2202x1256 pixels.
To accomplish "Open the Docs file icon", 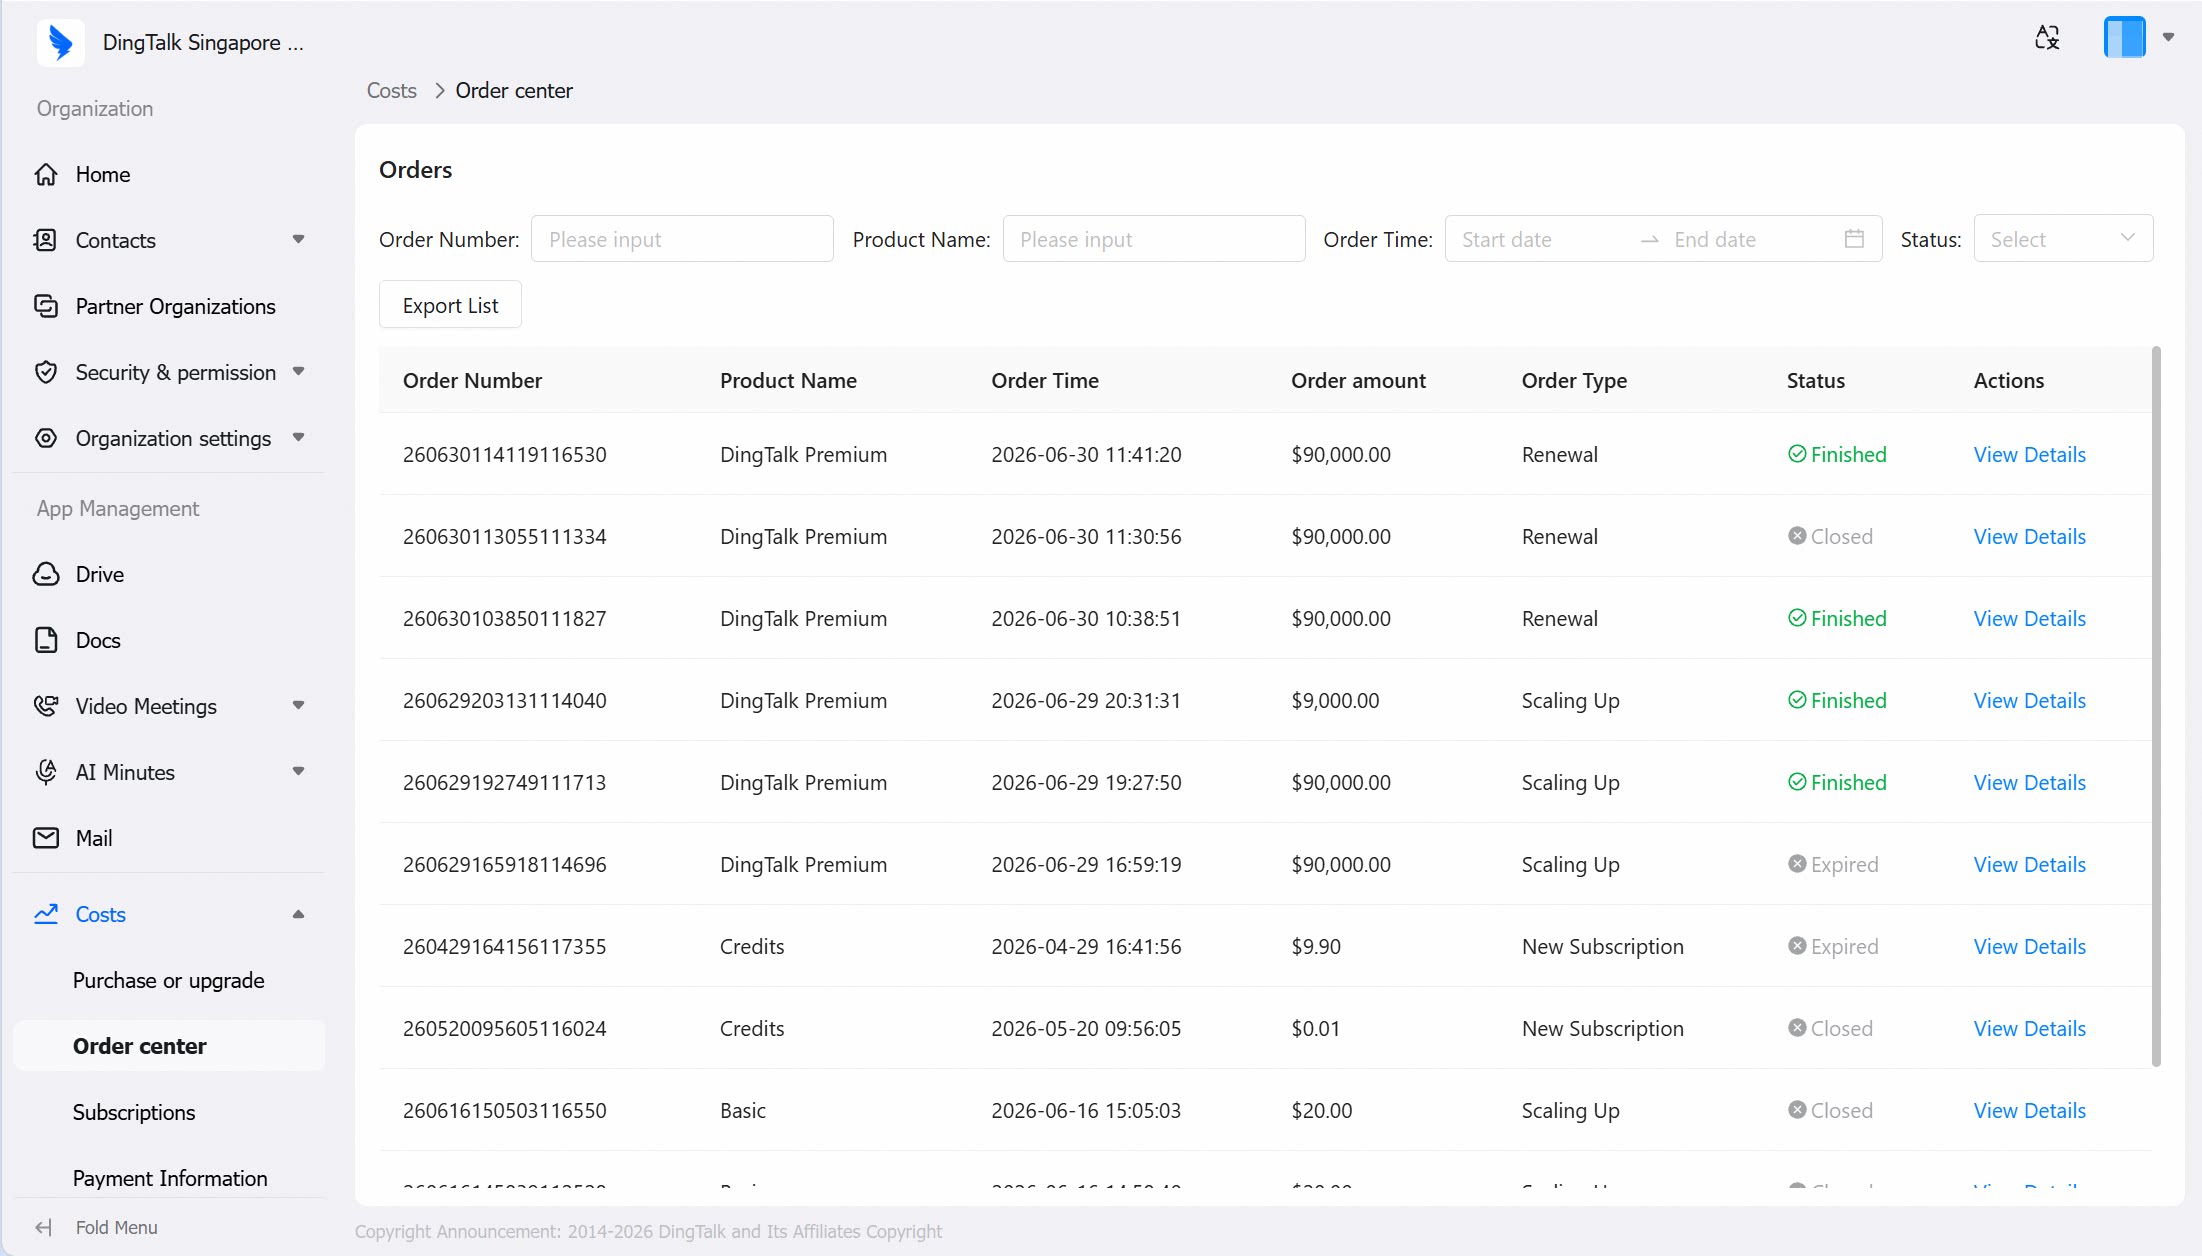I will coord(46,641).
